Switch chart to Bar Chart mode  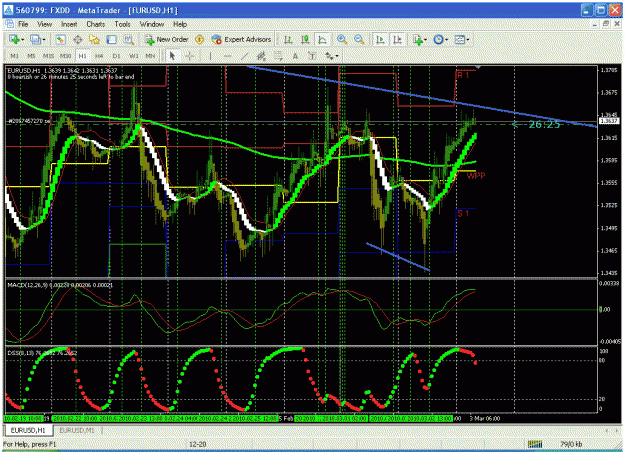288,39
